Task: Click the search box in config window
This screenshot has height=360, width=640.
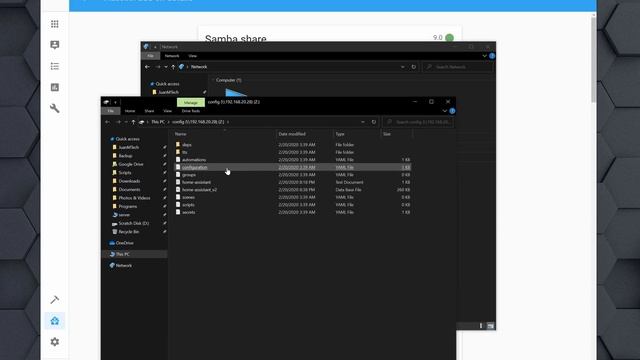Action: pyautogui.click(x=418, y=122)
